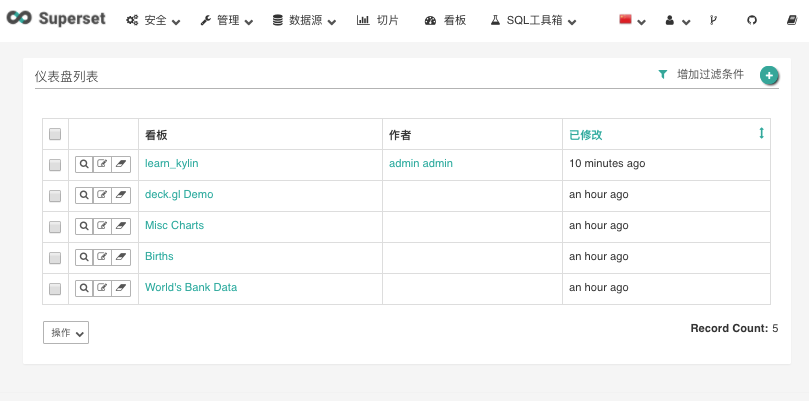Open the user profile dropdown
Screen dimensions: 809x401
click(677, 21)
